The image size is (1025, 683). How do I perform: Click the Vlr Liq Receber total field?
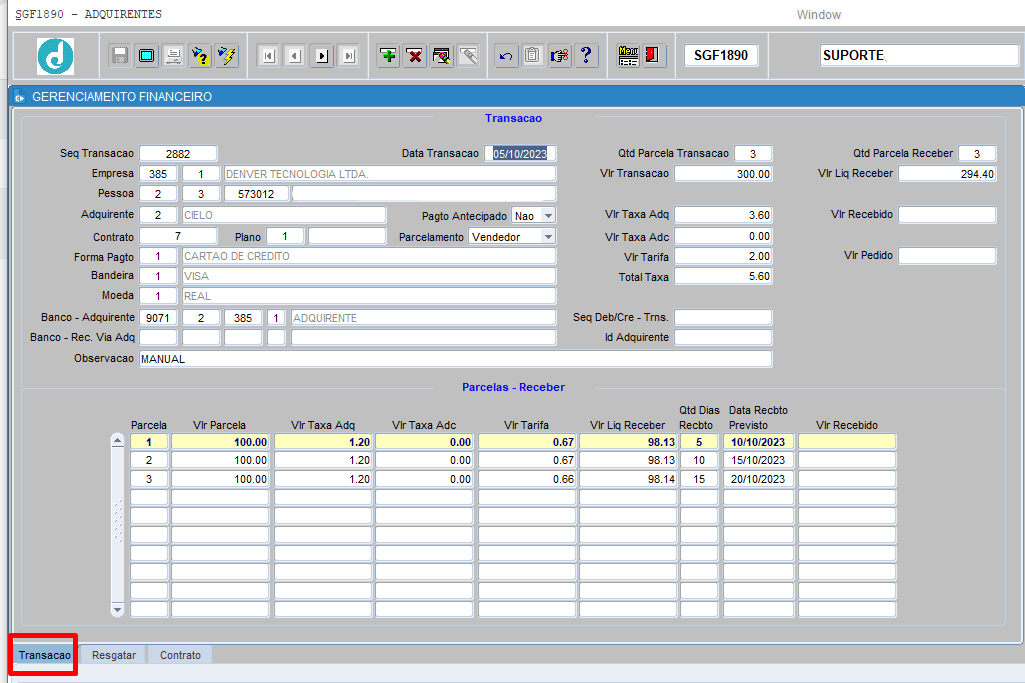coord(947,174)
